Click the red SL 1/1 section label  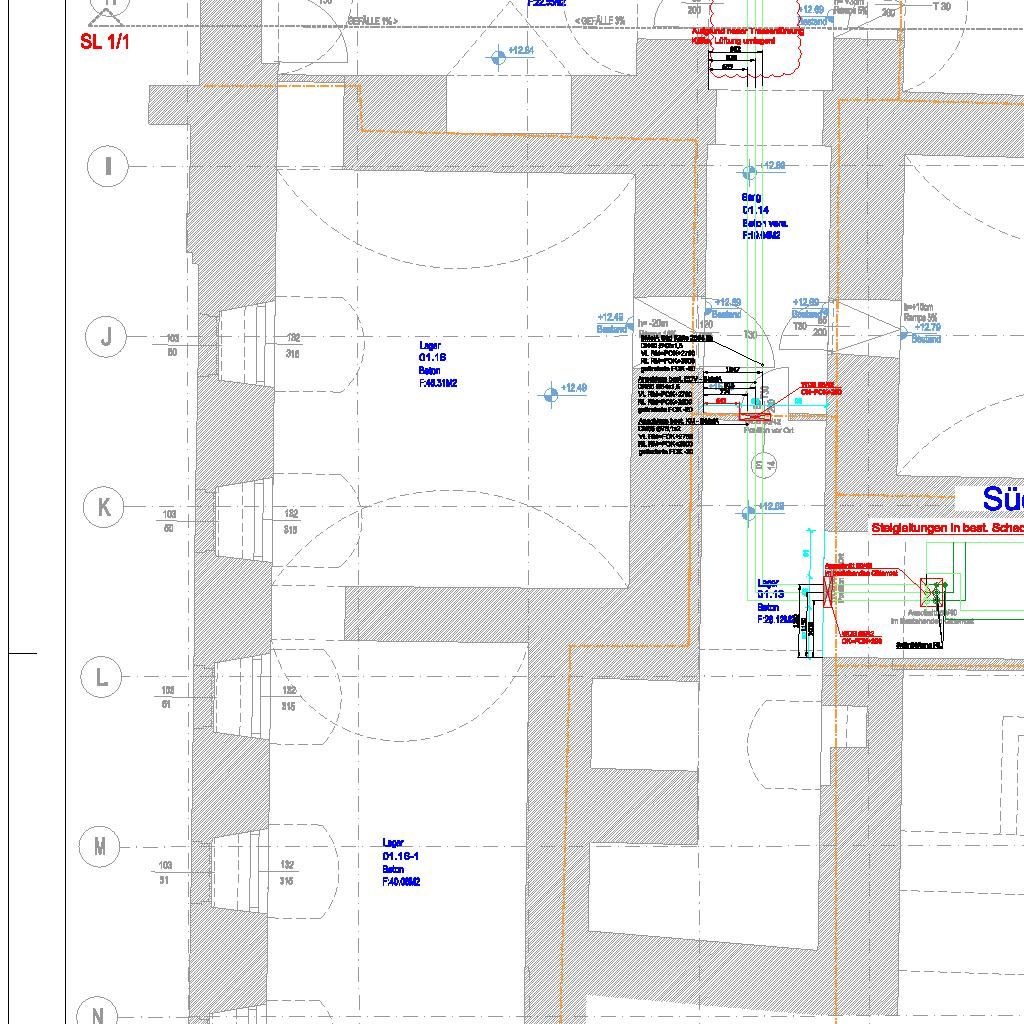[x=105, y=42]
